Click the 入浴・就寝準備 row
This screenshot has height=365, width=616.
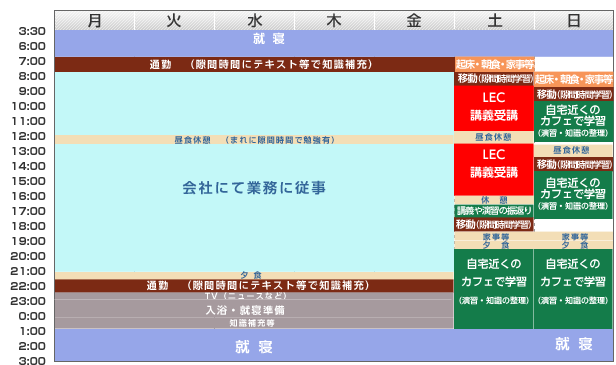255,309
